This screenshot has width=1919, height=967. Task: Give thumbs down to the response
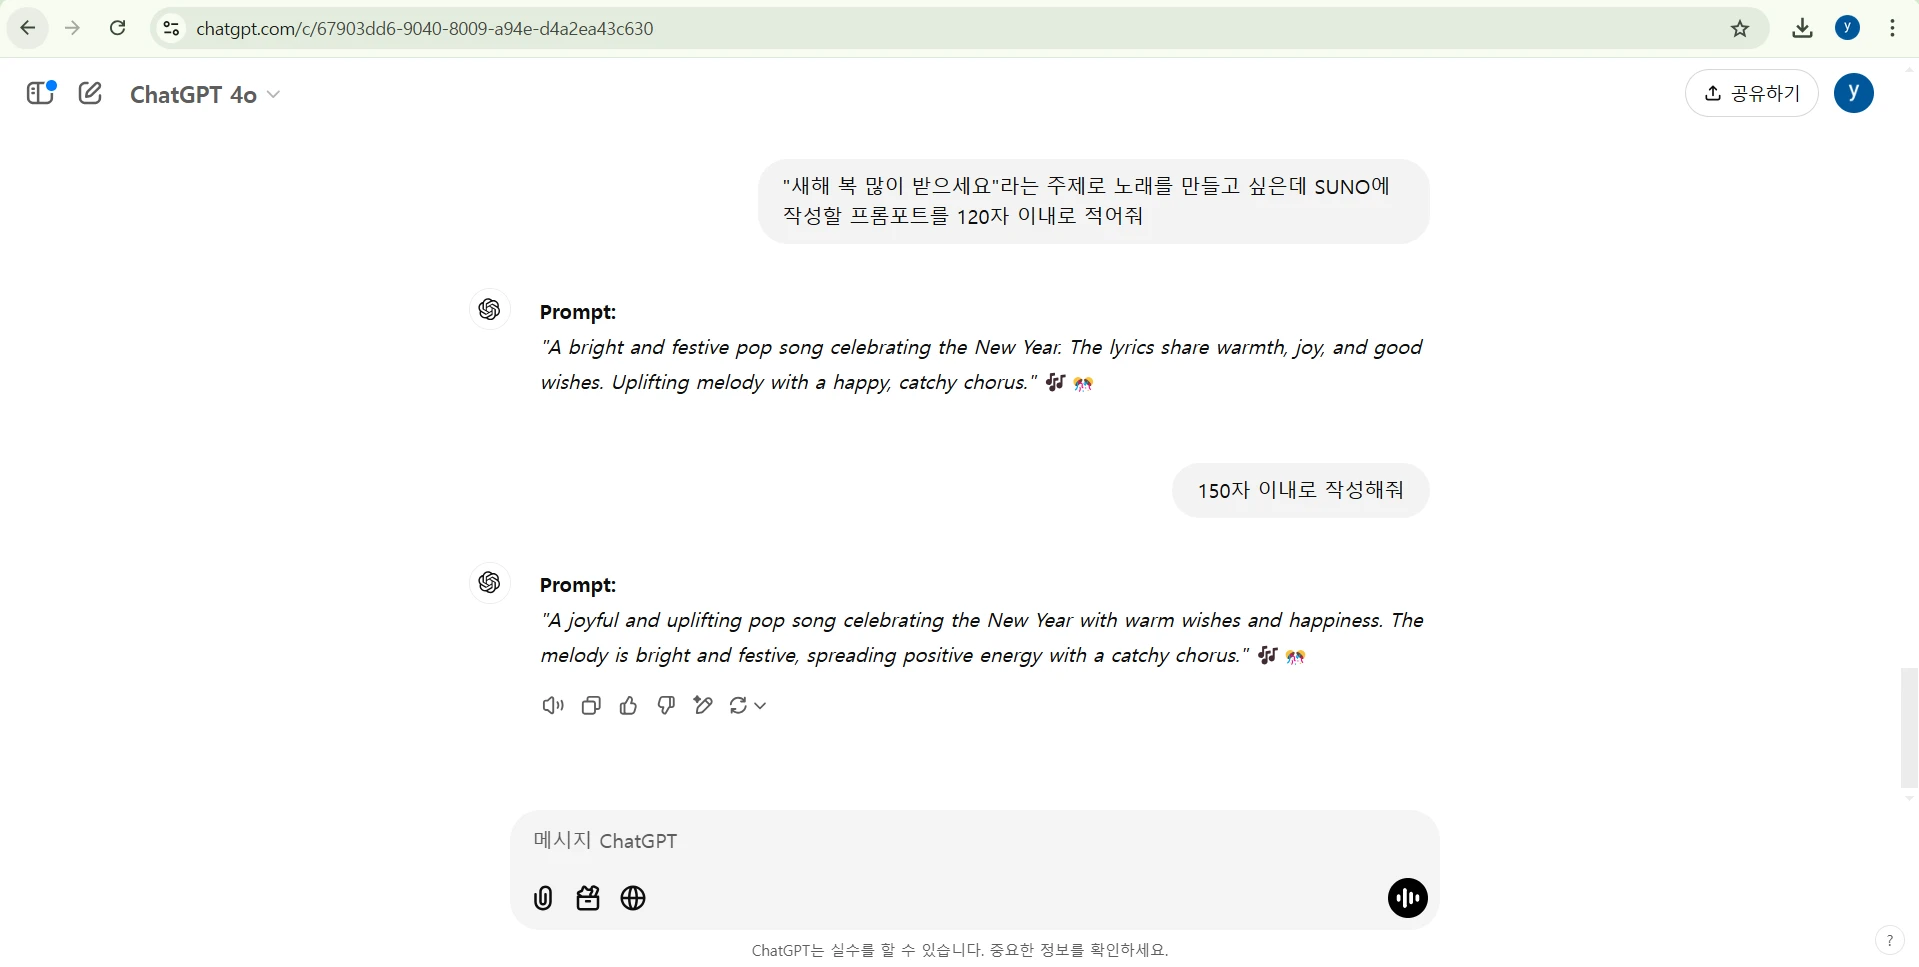666,706
